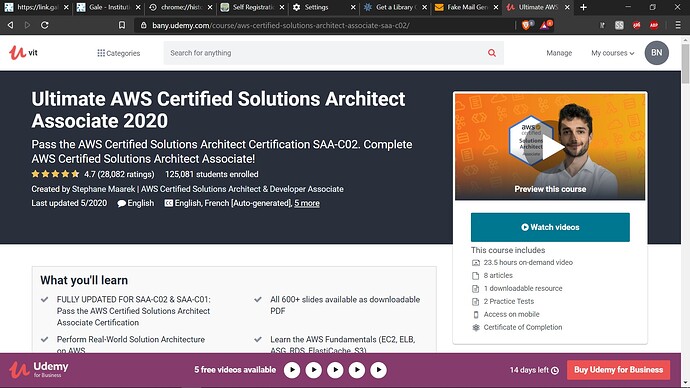Open Brave Shields lion icon
Viewport: 690px width, 388px height.
click(526, 25)
